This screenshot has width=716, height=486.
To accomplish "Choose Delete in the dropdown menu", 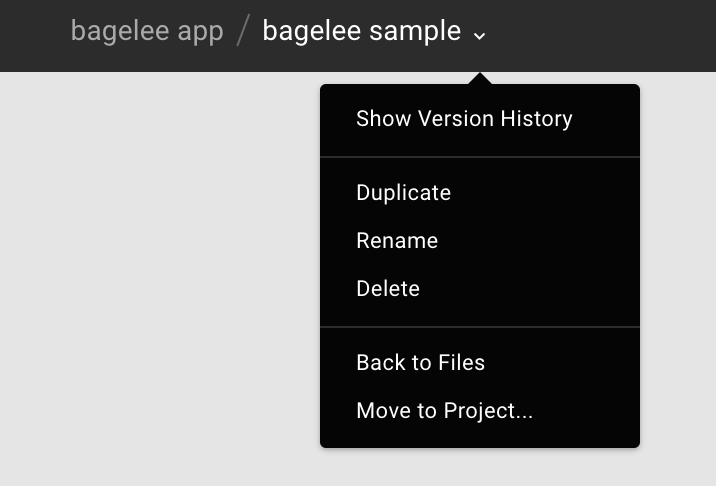I will [480, 288].
